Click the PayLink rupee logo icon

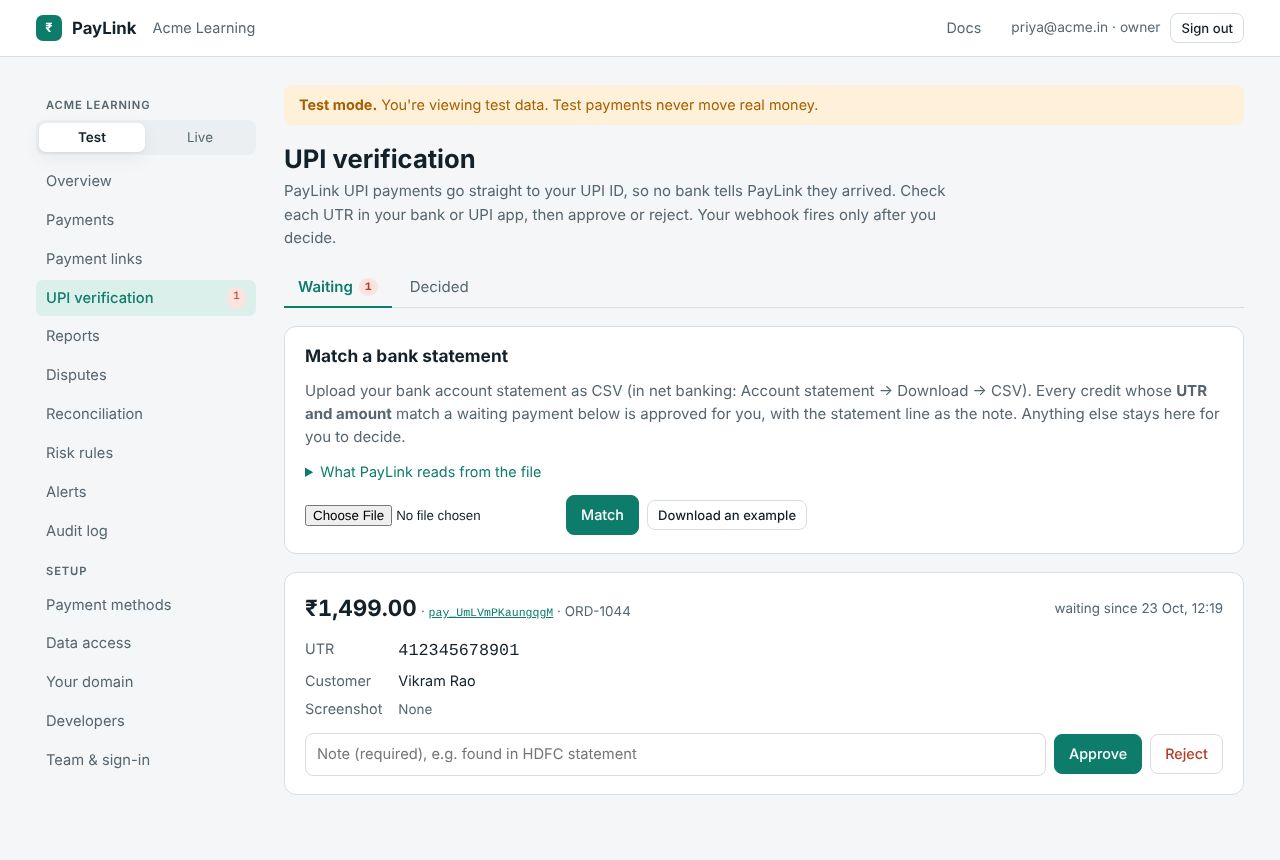pos(49,28)
